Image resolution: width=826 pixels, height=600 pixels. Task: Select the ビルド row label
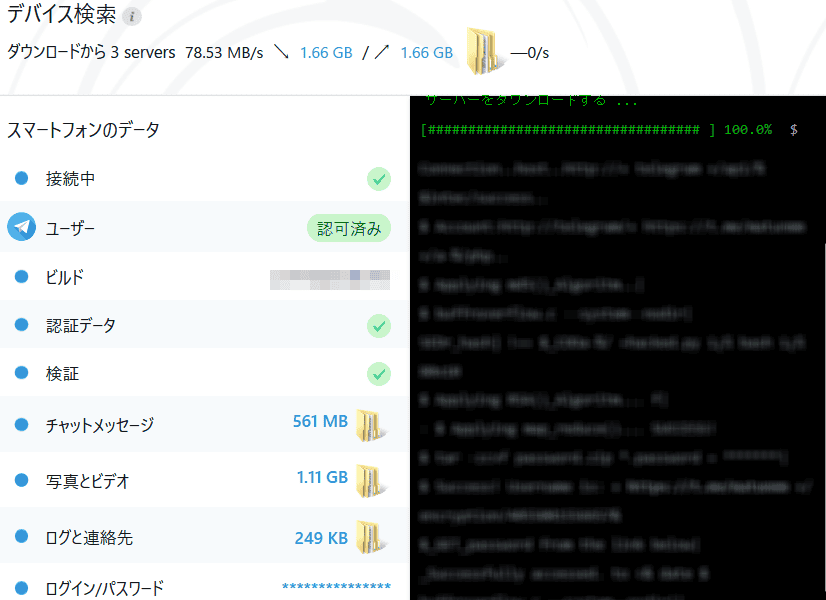click(x=64, y=277)
